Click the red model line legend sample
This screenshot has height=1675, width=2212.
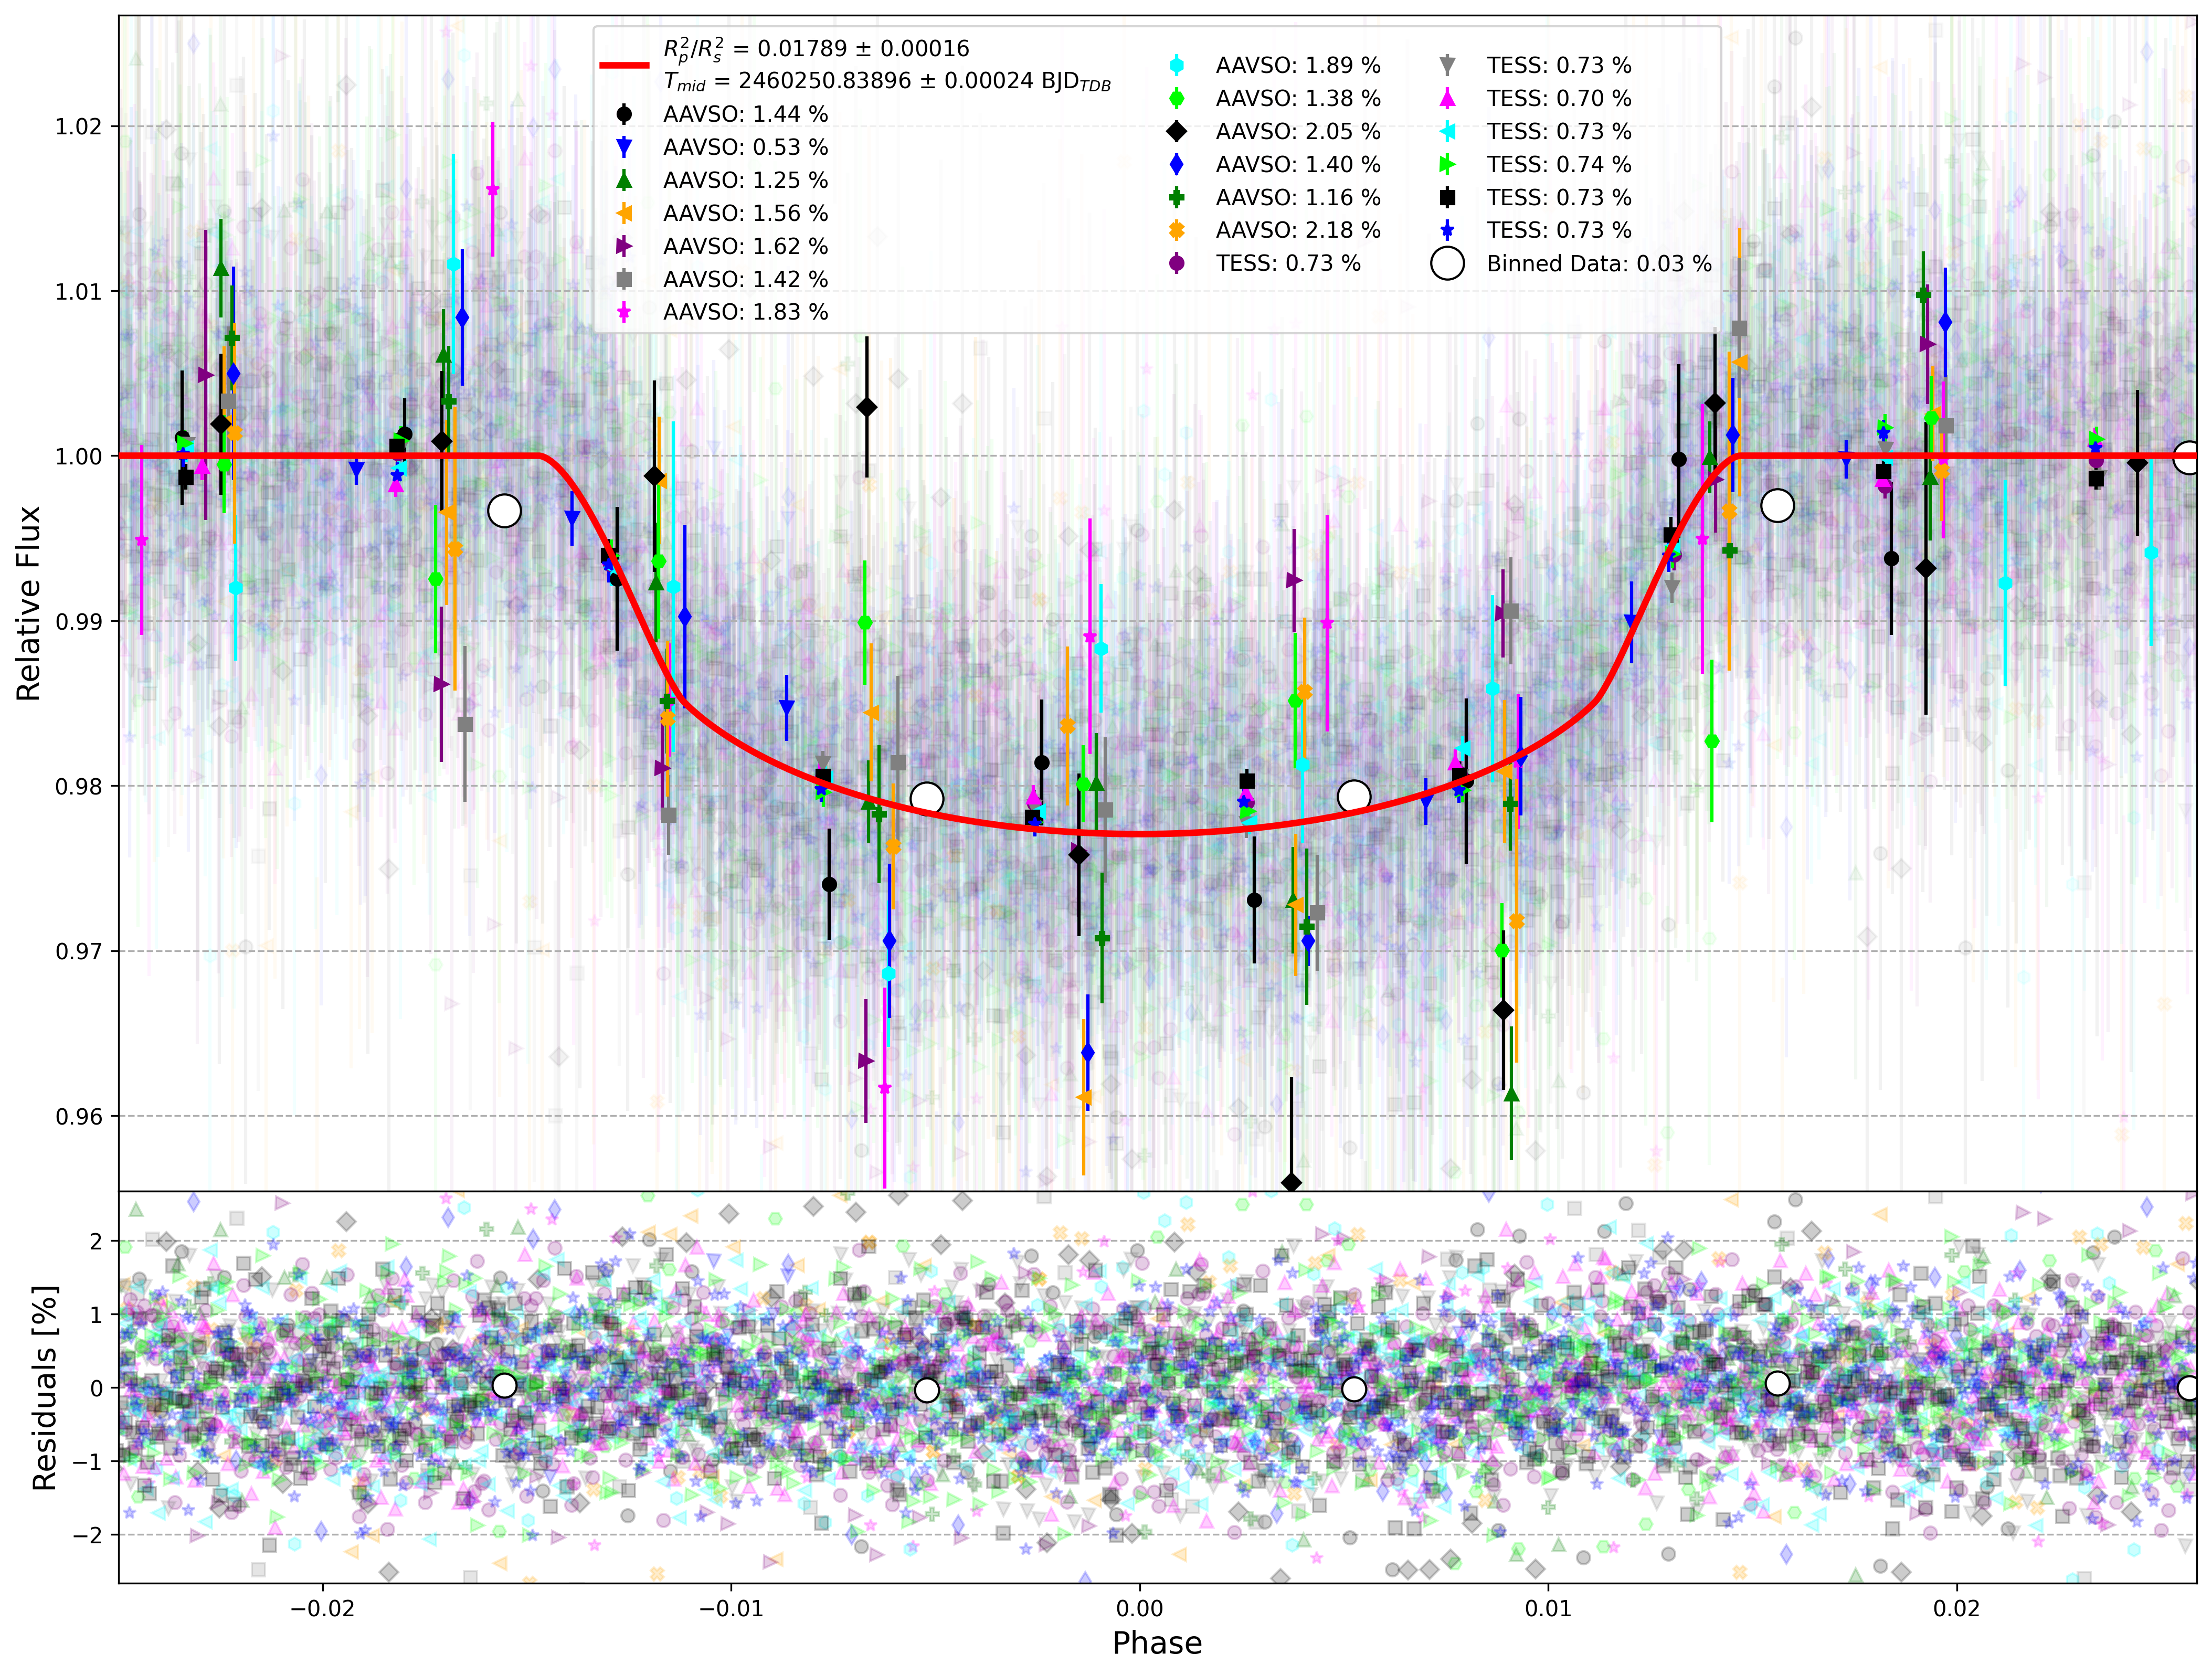[624, 65]
